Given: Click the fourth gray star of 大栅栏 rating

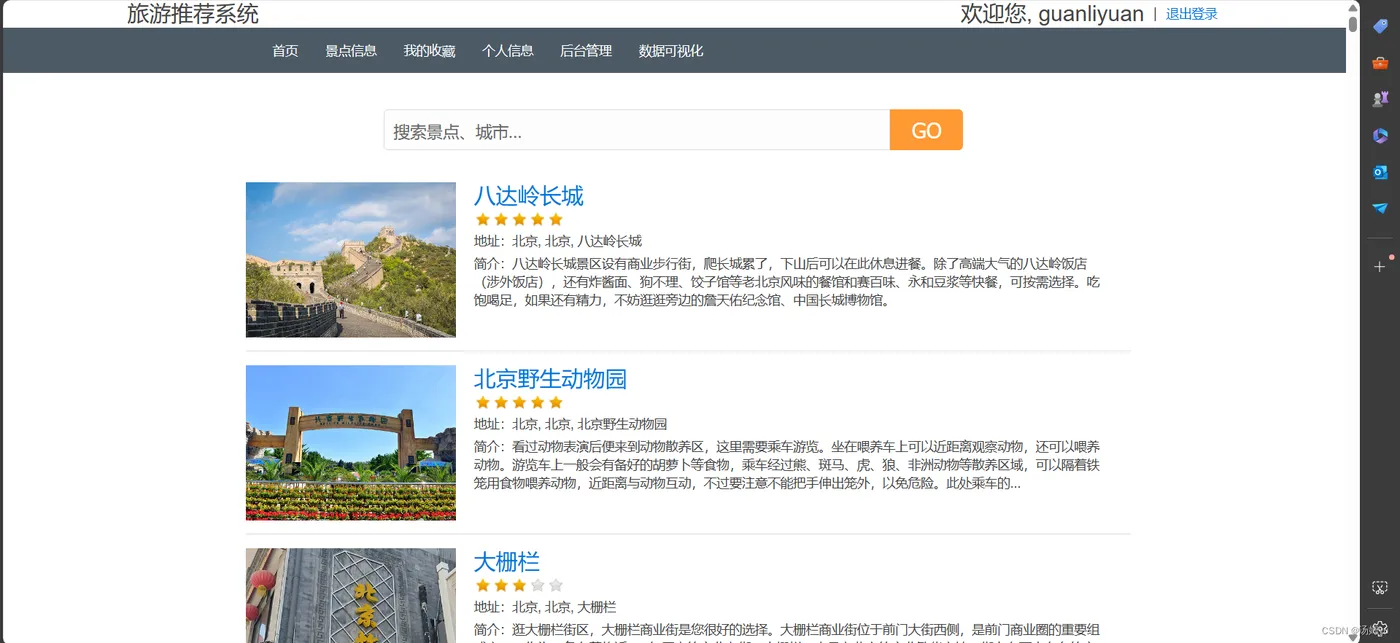Looking at the screenshot, I should tap(538, 585).
